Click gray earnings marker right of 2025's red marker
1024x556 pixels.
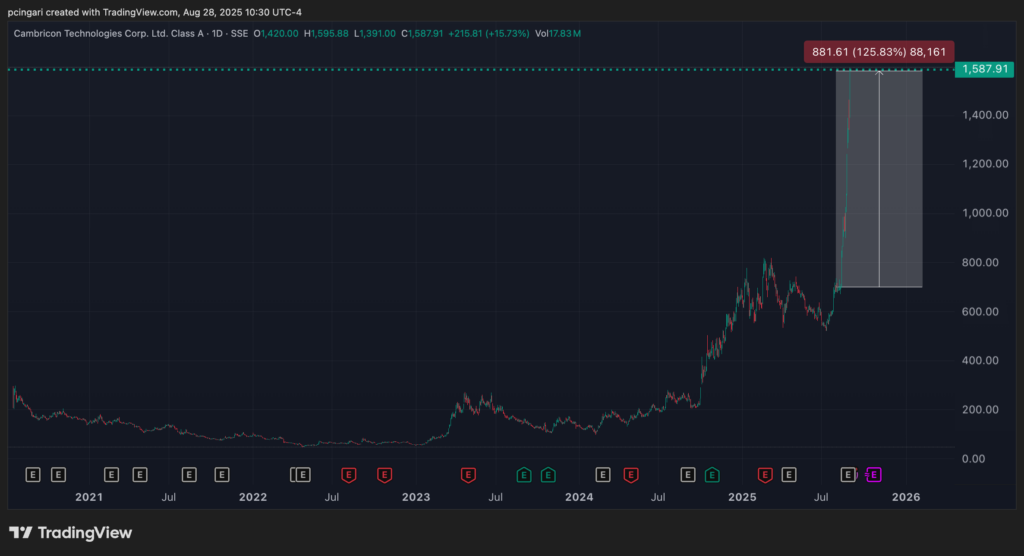coord(789,475)
